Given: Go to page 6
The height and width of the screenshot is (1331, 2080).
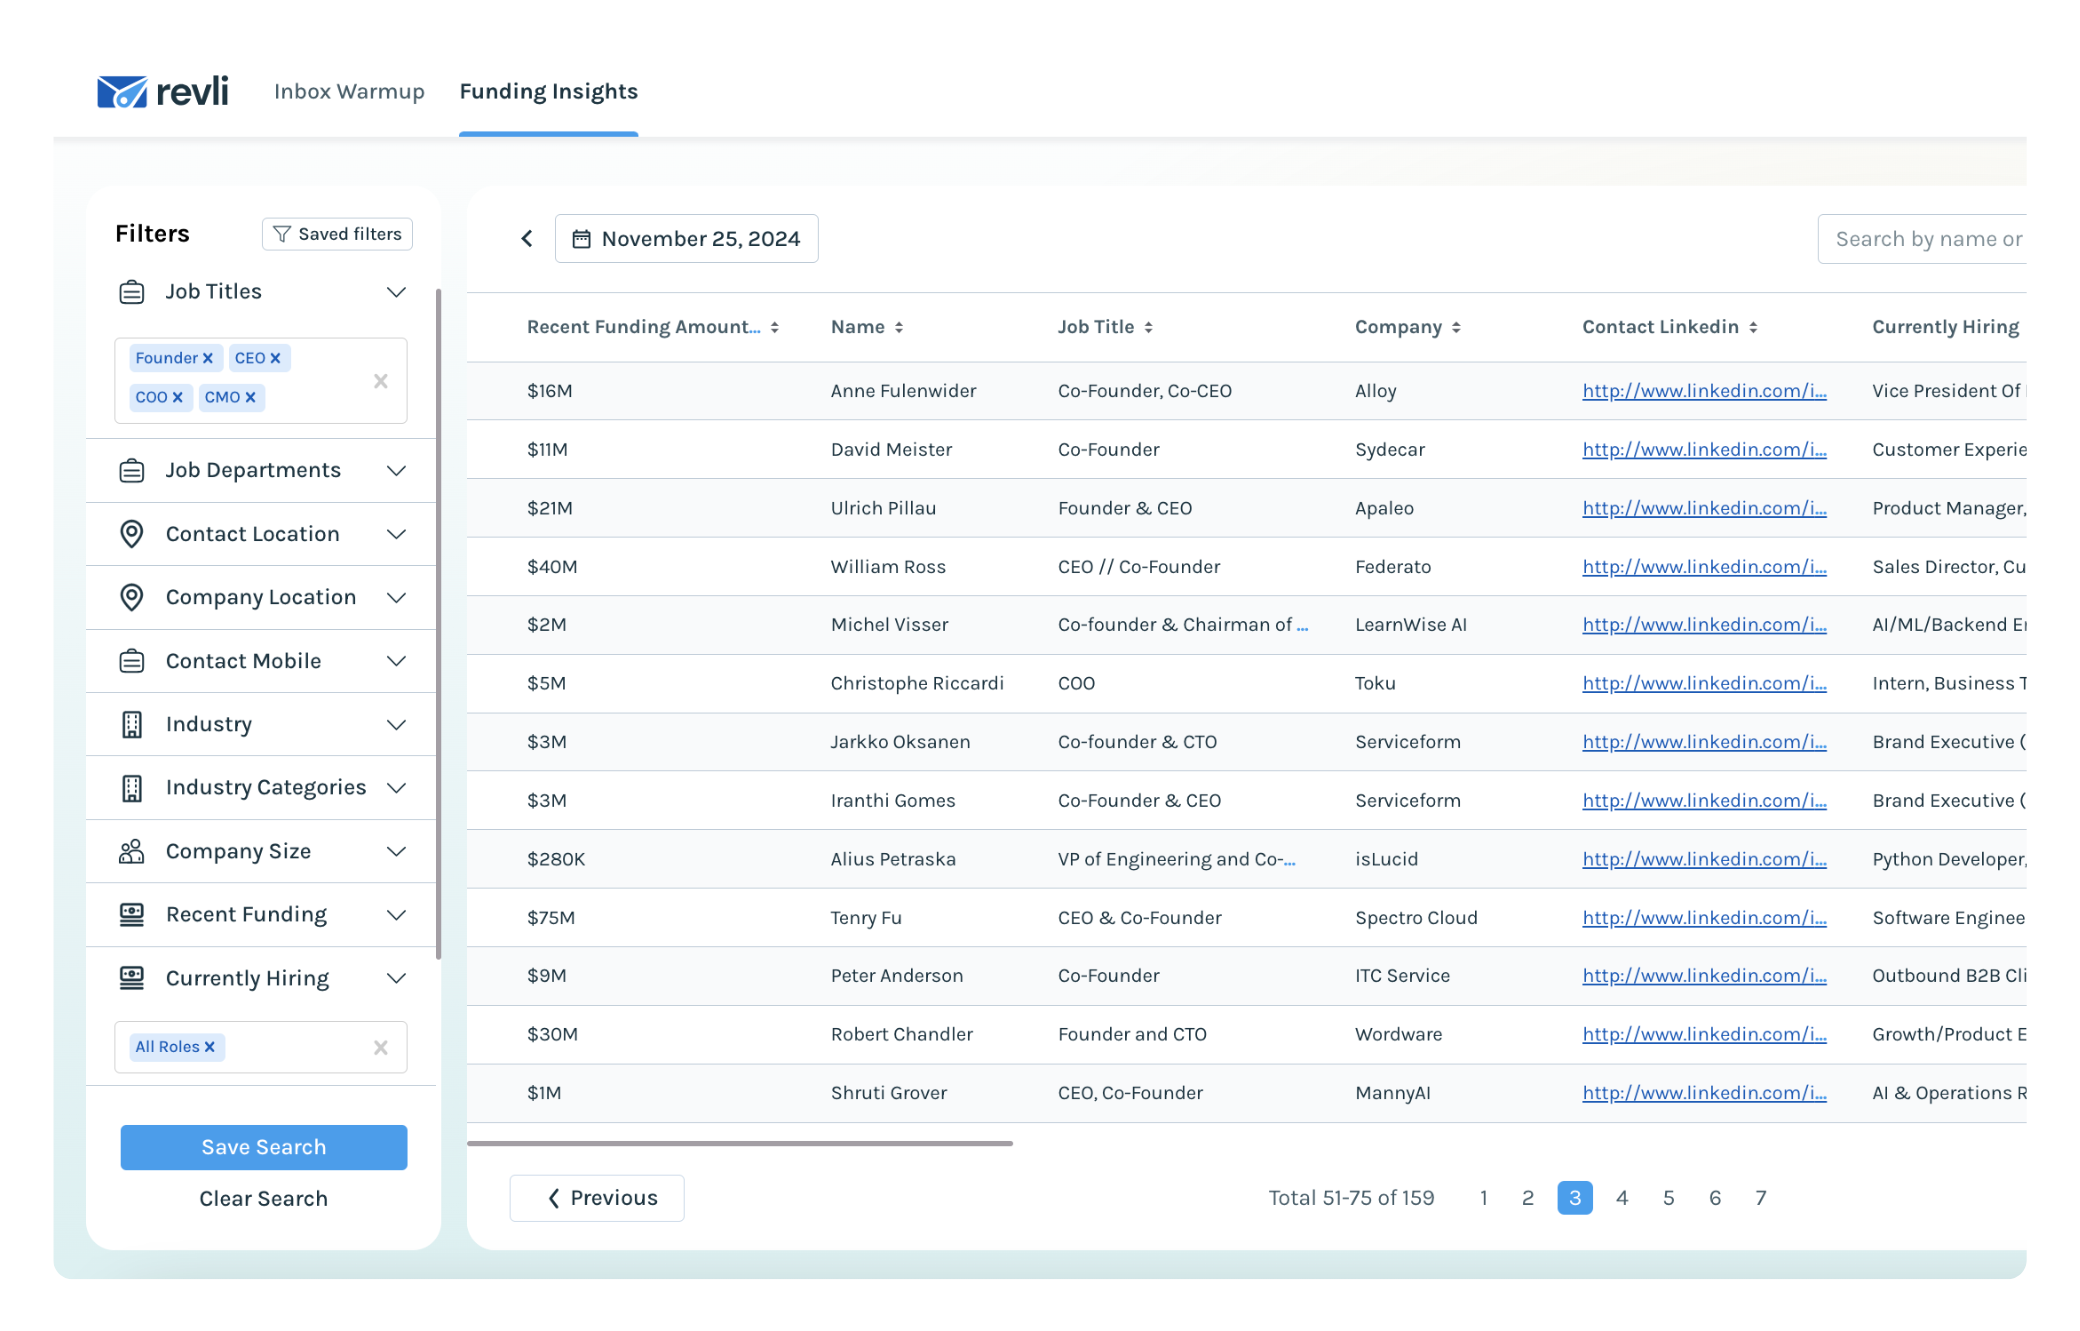Looking at the screenshot, I should (1715, 1198).
